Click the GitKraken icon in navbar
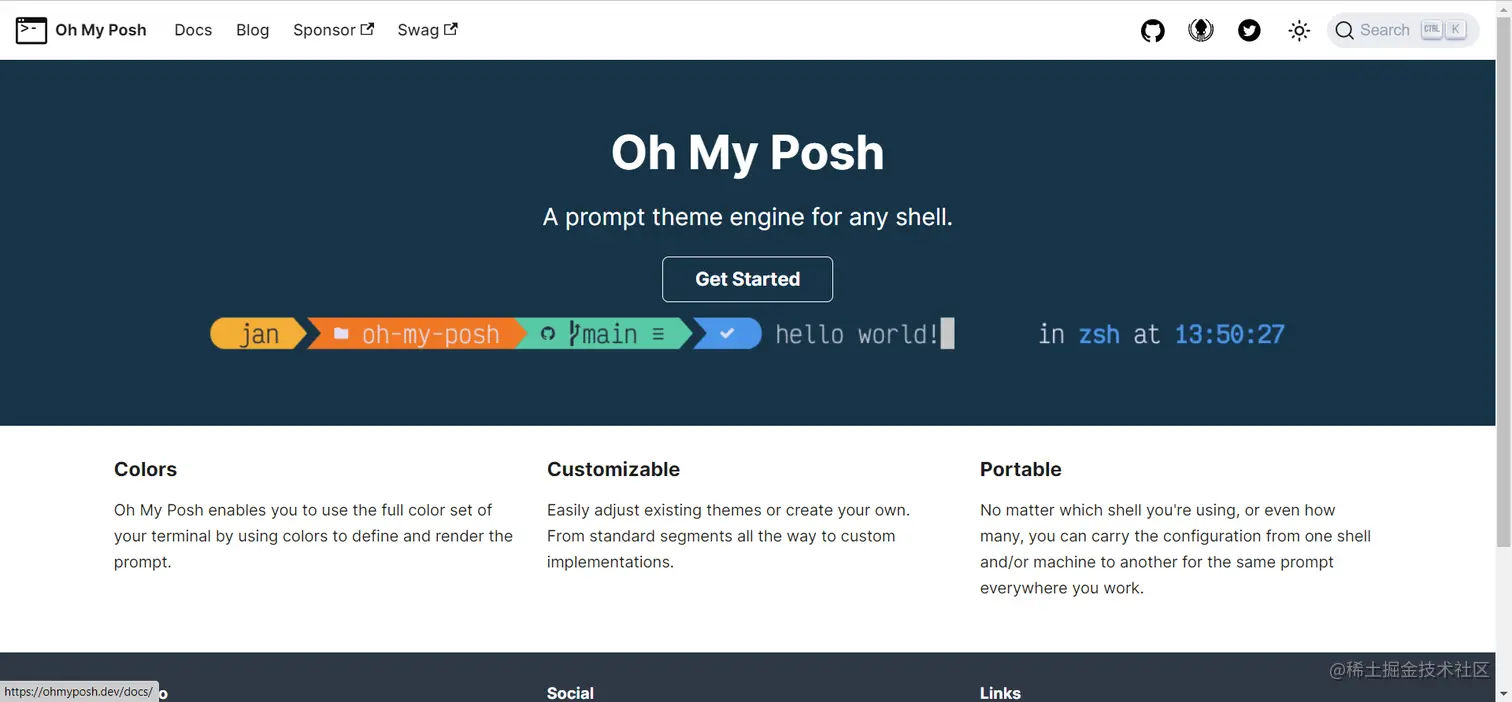The width and height of the screenshot is (1512, 702). 1201,31
